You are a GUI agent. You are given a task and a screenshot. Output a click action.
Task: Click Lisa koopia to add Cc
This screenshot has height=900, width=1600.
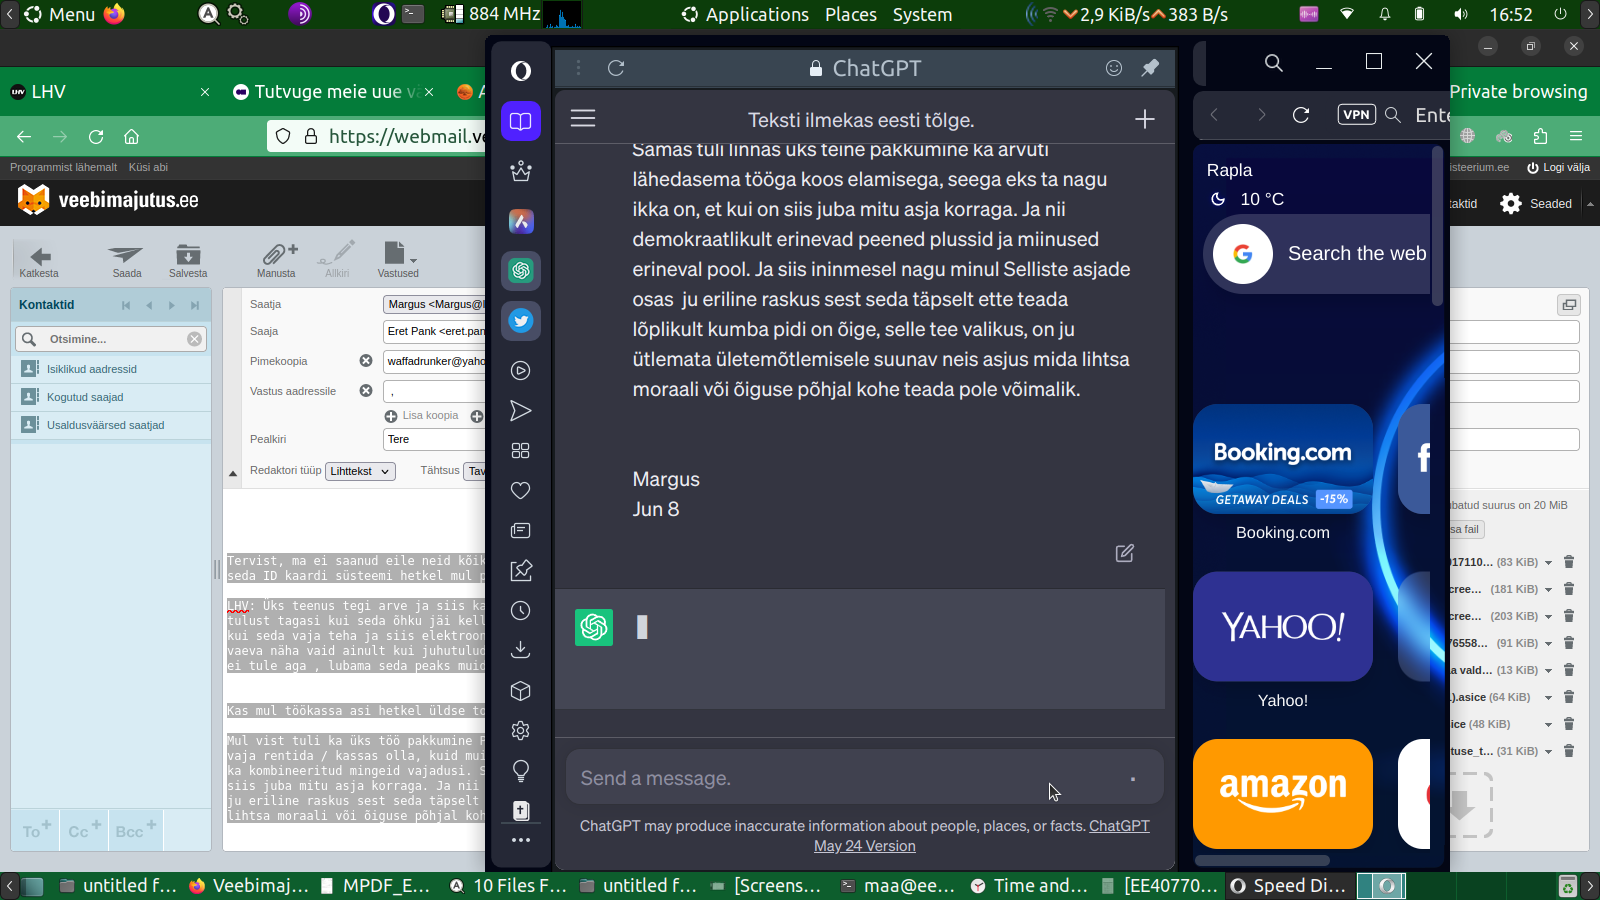(x=422, y=416)
